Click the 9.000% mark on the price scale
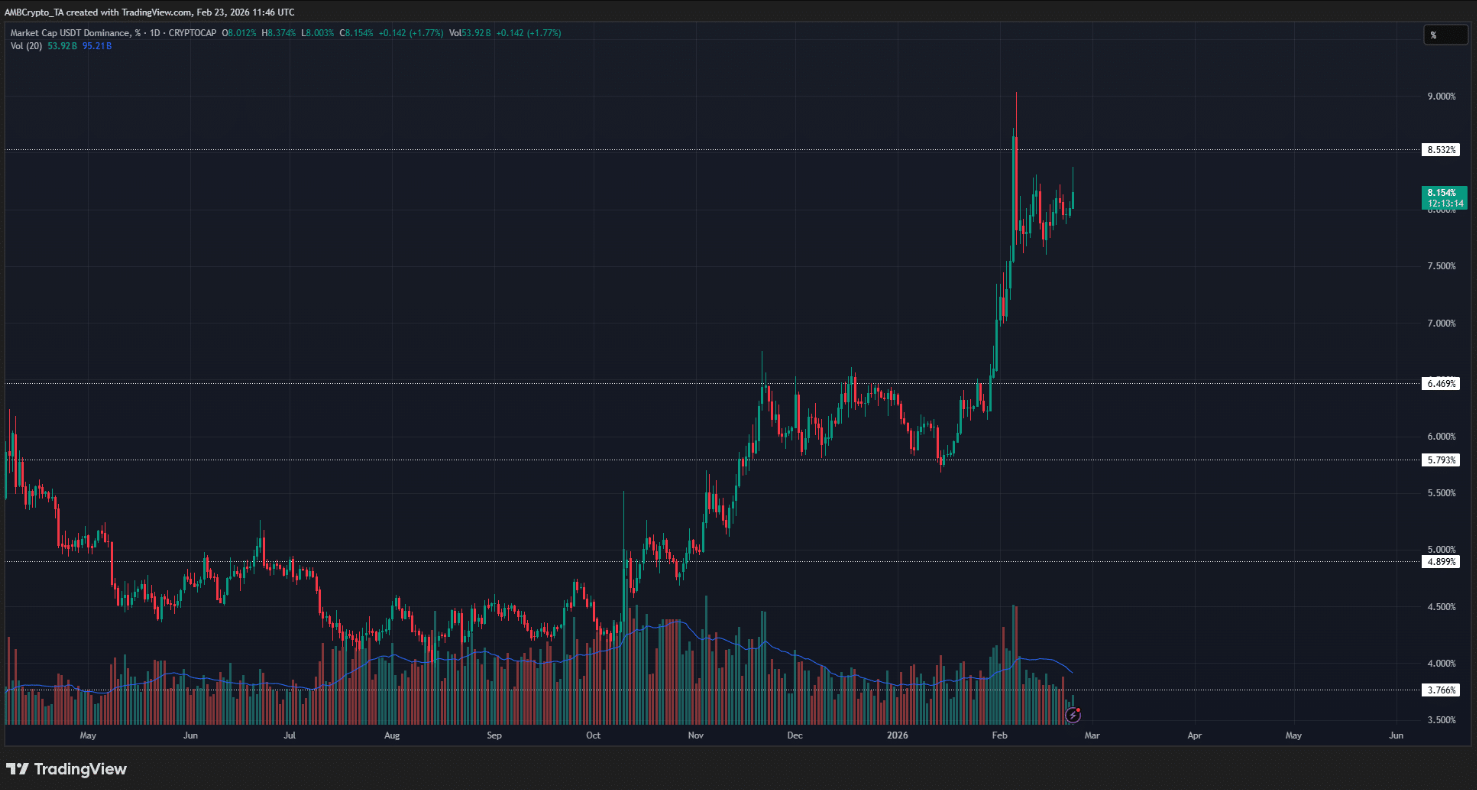This screenshot has height=790, width=1477. [x=1440, y=96]
